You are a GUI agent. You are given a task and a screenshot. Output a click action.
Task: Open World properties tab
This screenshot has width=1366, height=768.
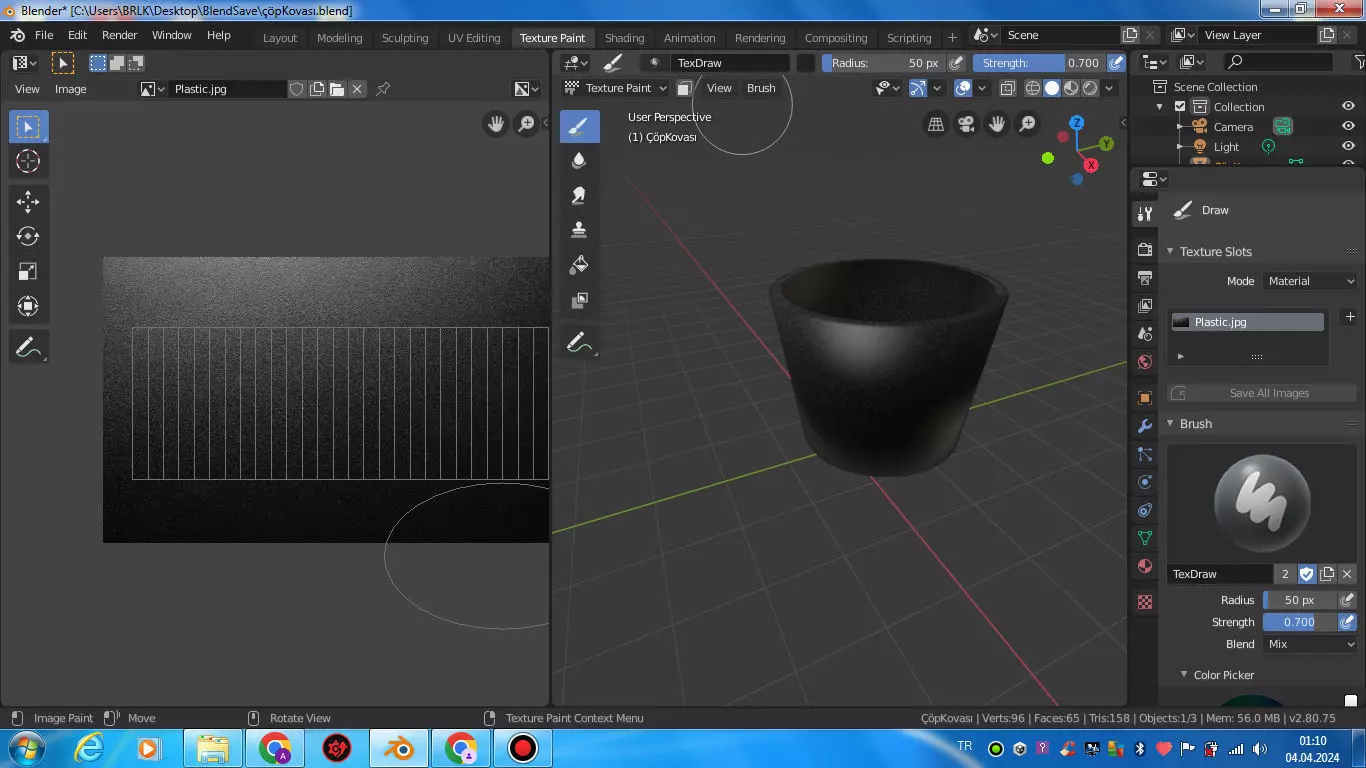1145,361
